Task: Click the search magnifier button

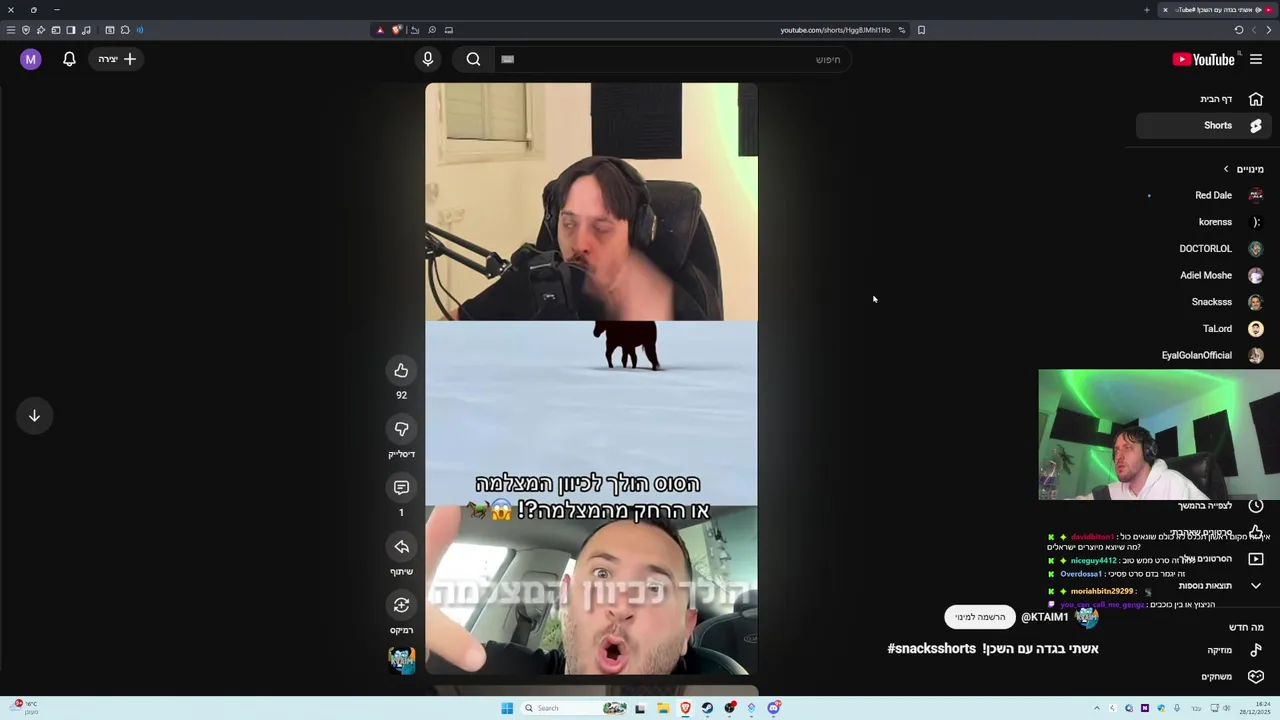Action: click(x=473, y=59)
